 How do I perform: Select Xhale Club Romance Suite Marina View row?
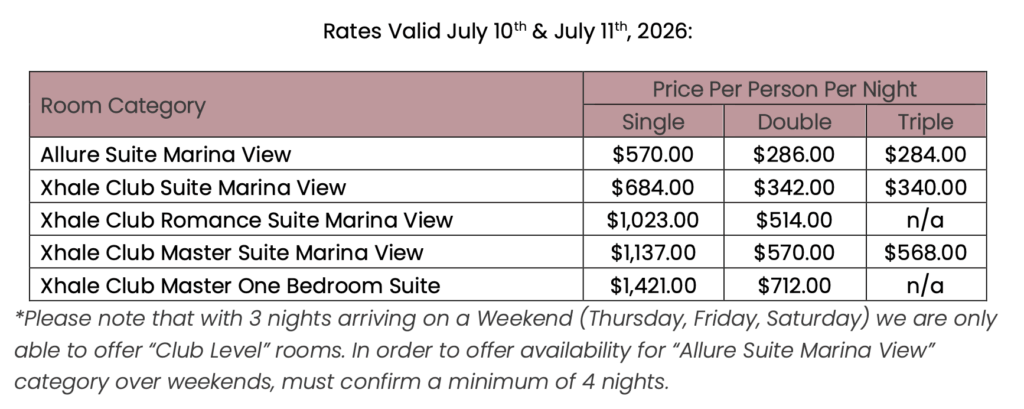tap(246, 220)
